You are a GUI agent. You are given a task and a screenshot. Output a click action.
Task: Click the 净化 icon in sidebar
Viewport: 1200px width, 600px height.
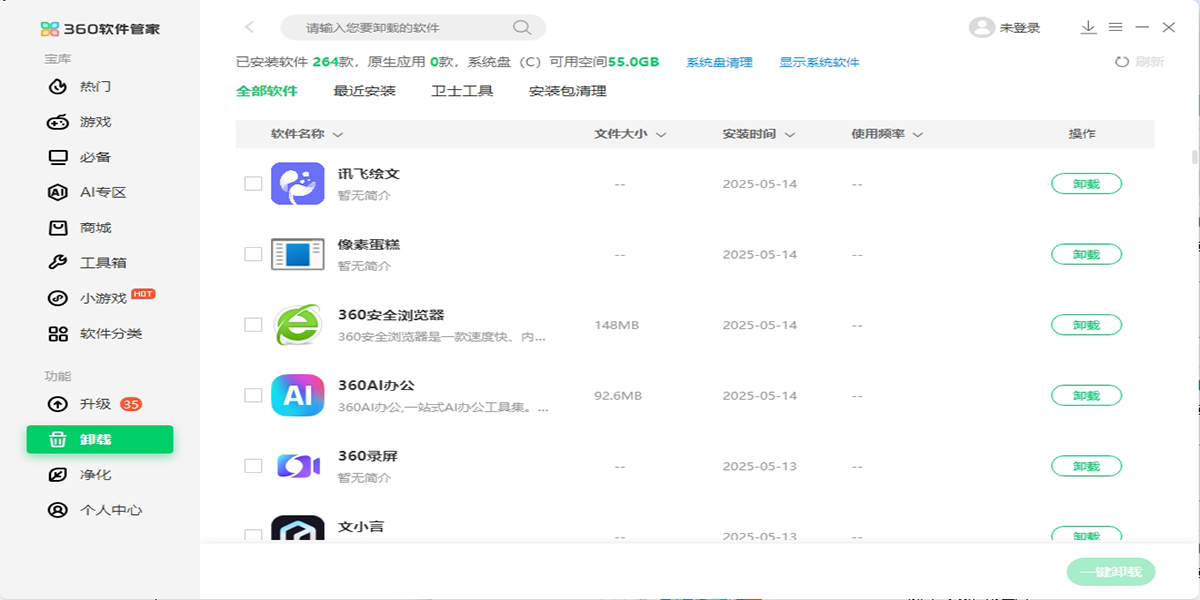click(58, 475)
